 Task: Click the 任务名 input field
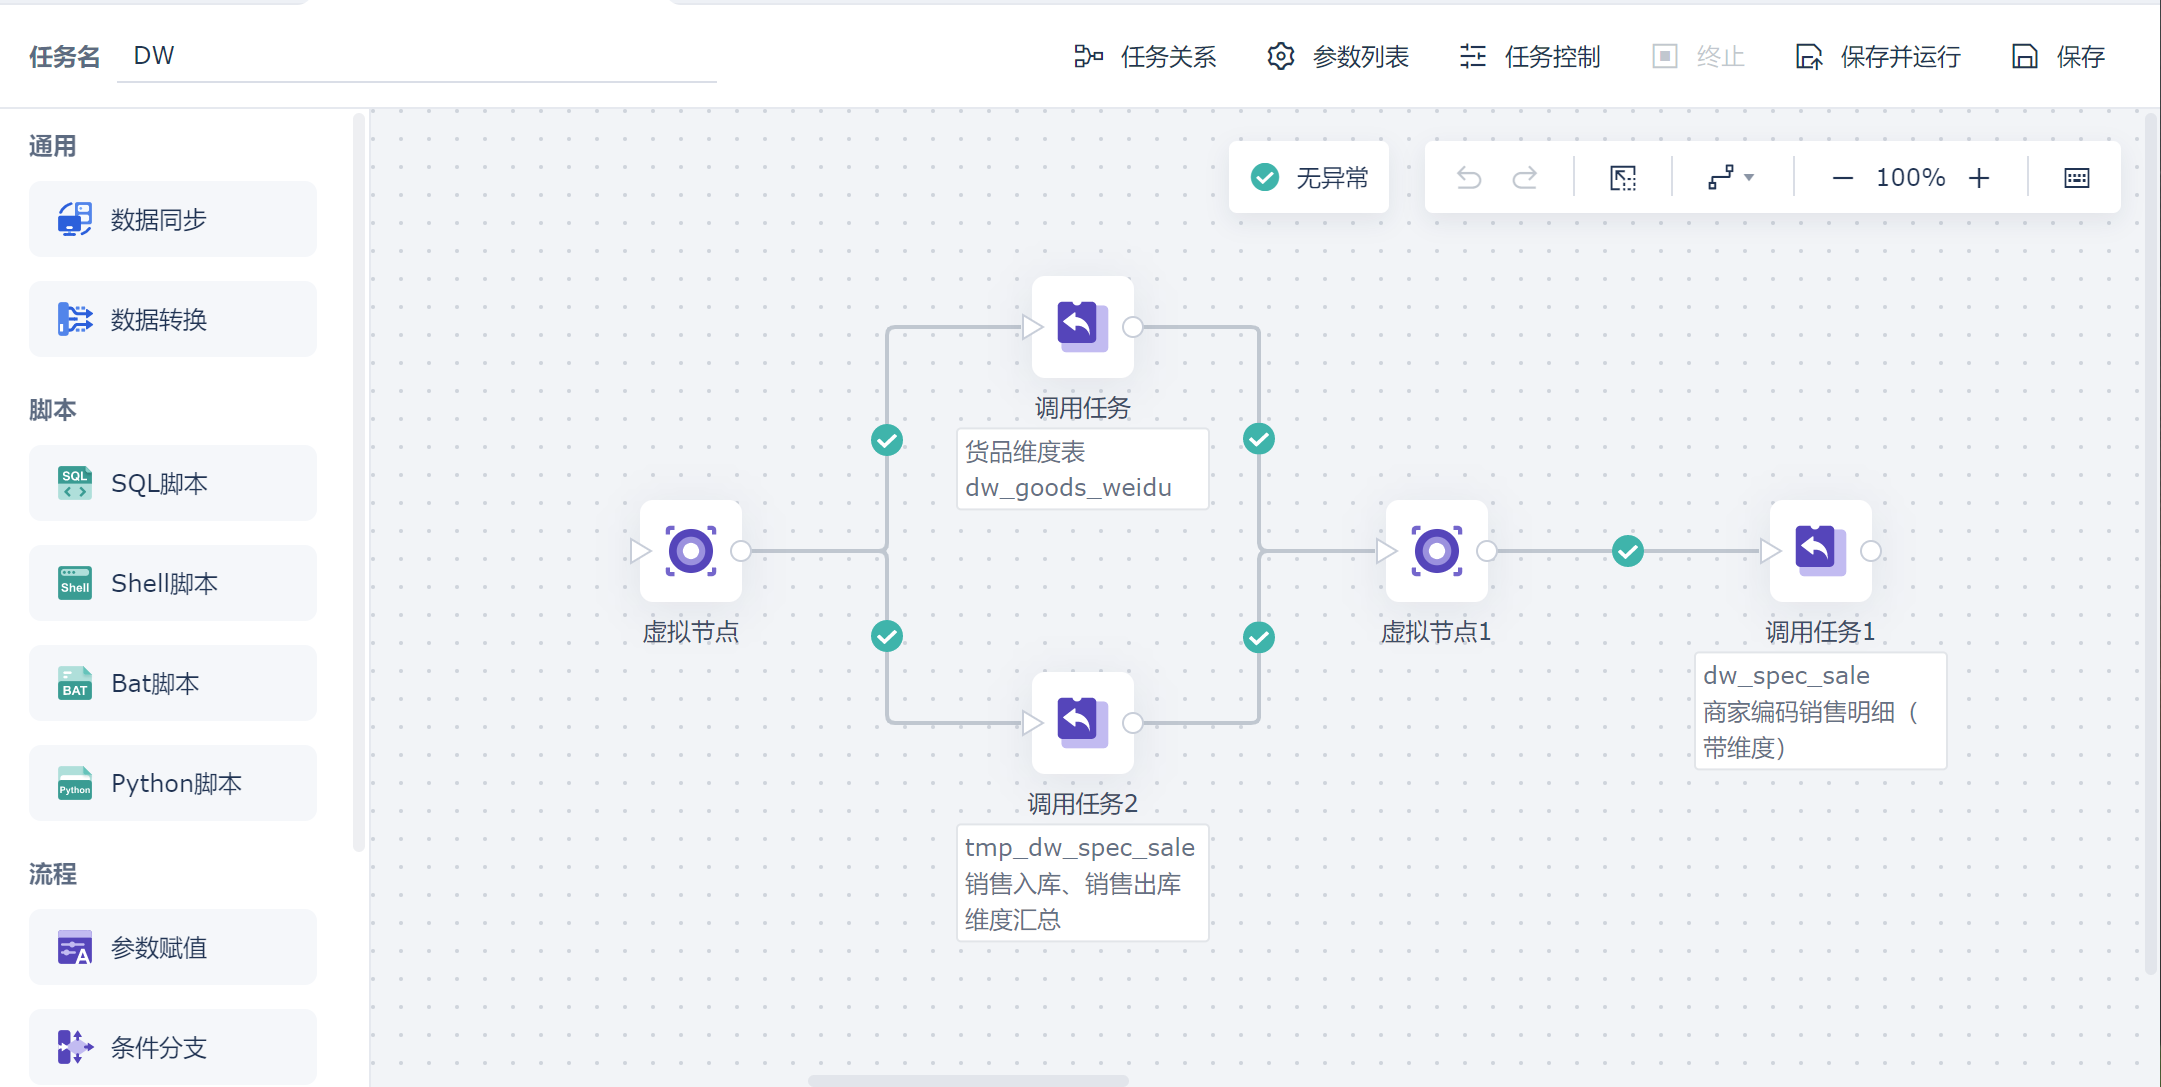point(417,56)
